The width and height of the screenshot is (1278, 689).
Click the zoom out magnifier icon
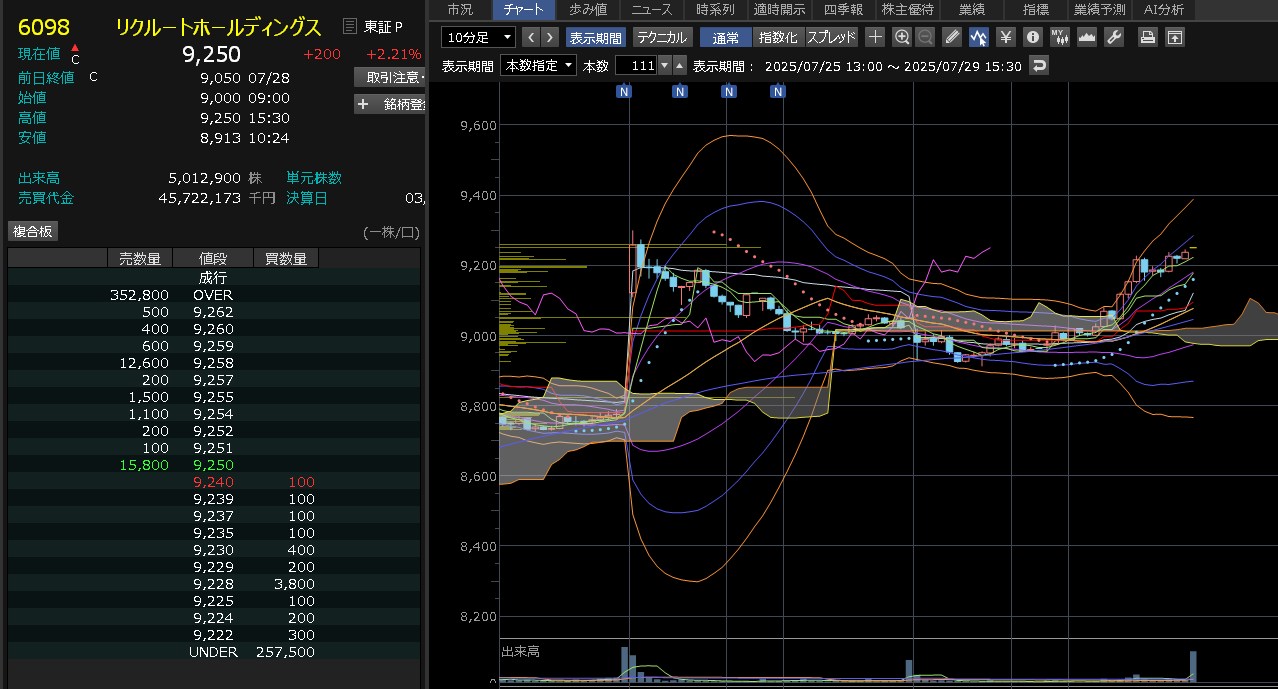(x=925, y=37)
